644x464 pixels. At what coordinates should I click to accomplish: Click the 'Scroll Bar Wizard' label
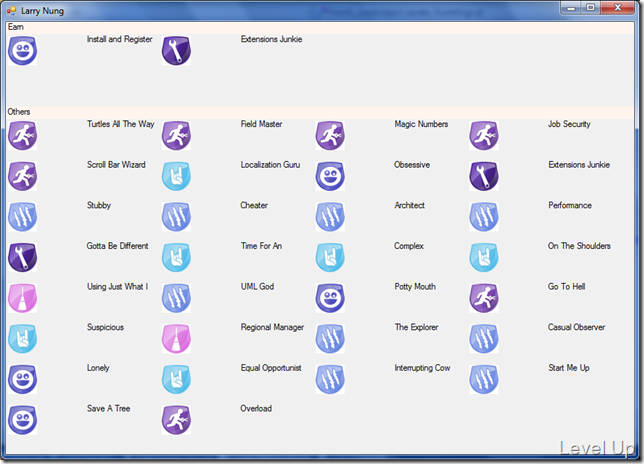point(116,165)
